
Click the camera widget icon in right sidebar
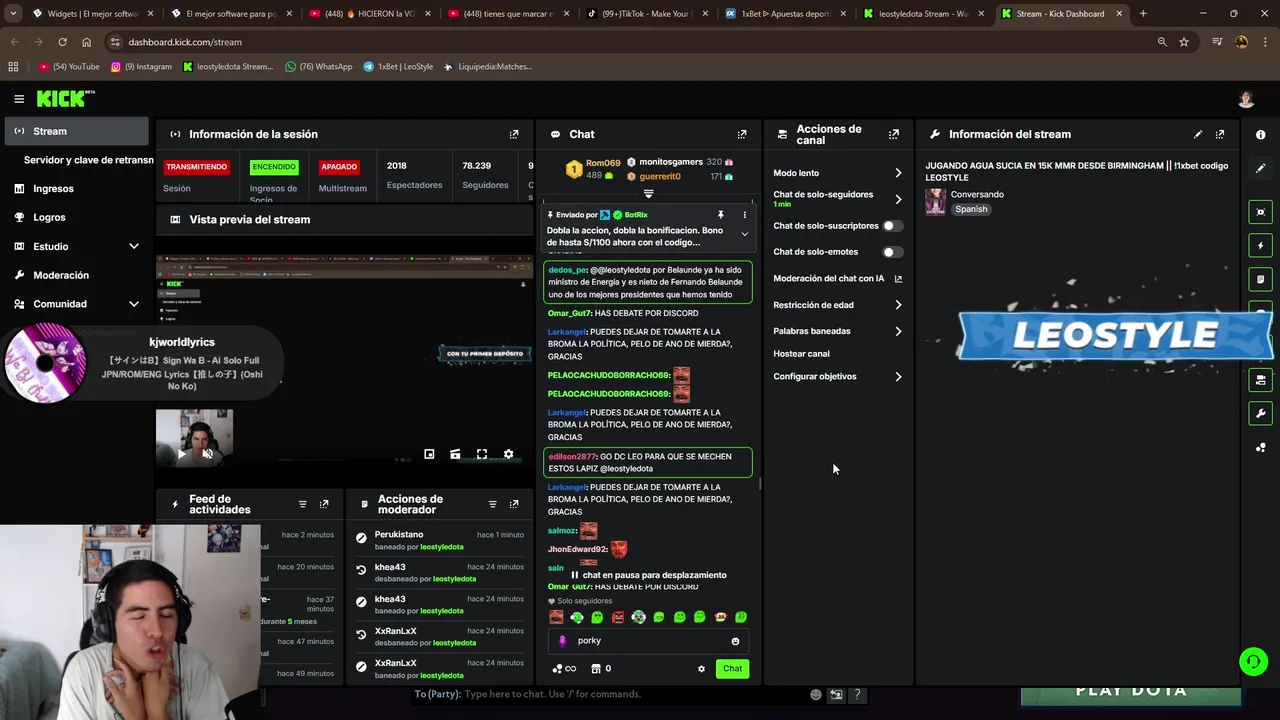pos(1260,380)
